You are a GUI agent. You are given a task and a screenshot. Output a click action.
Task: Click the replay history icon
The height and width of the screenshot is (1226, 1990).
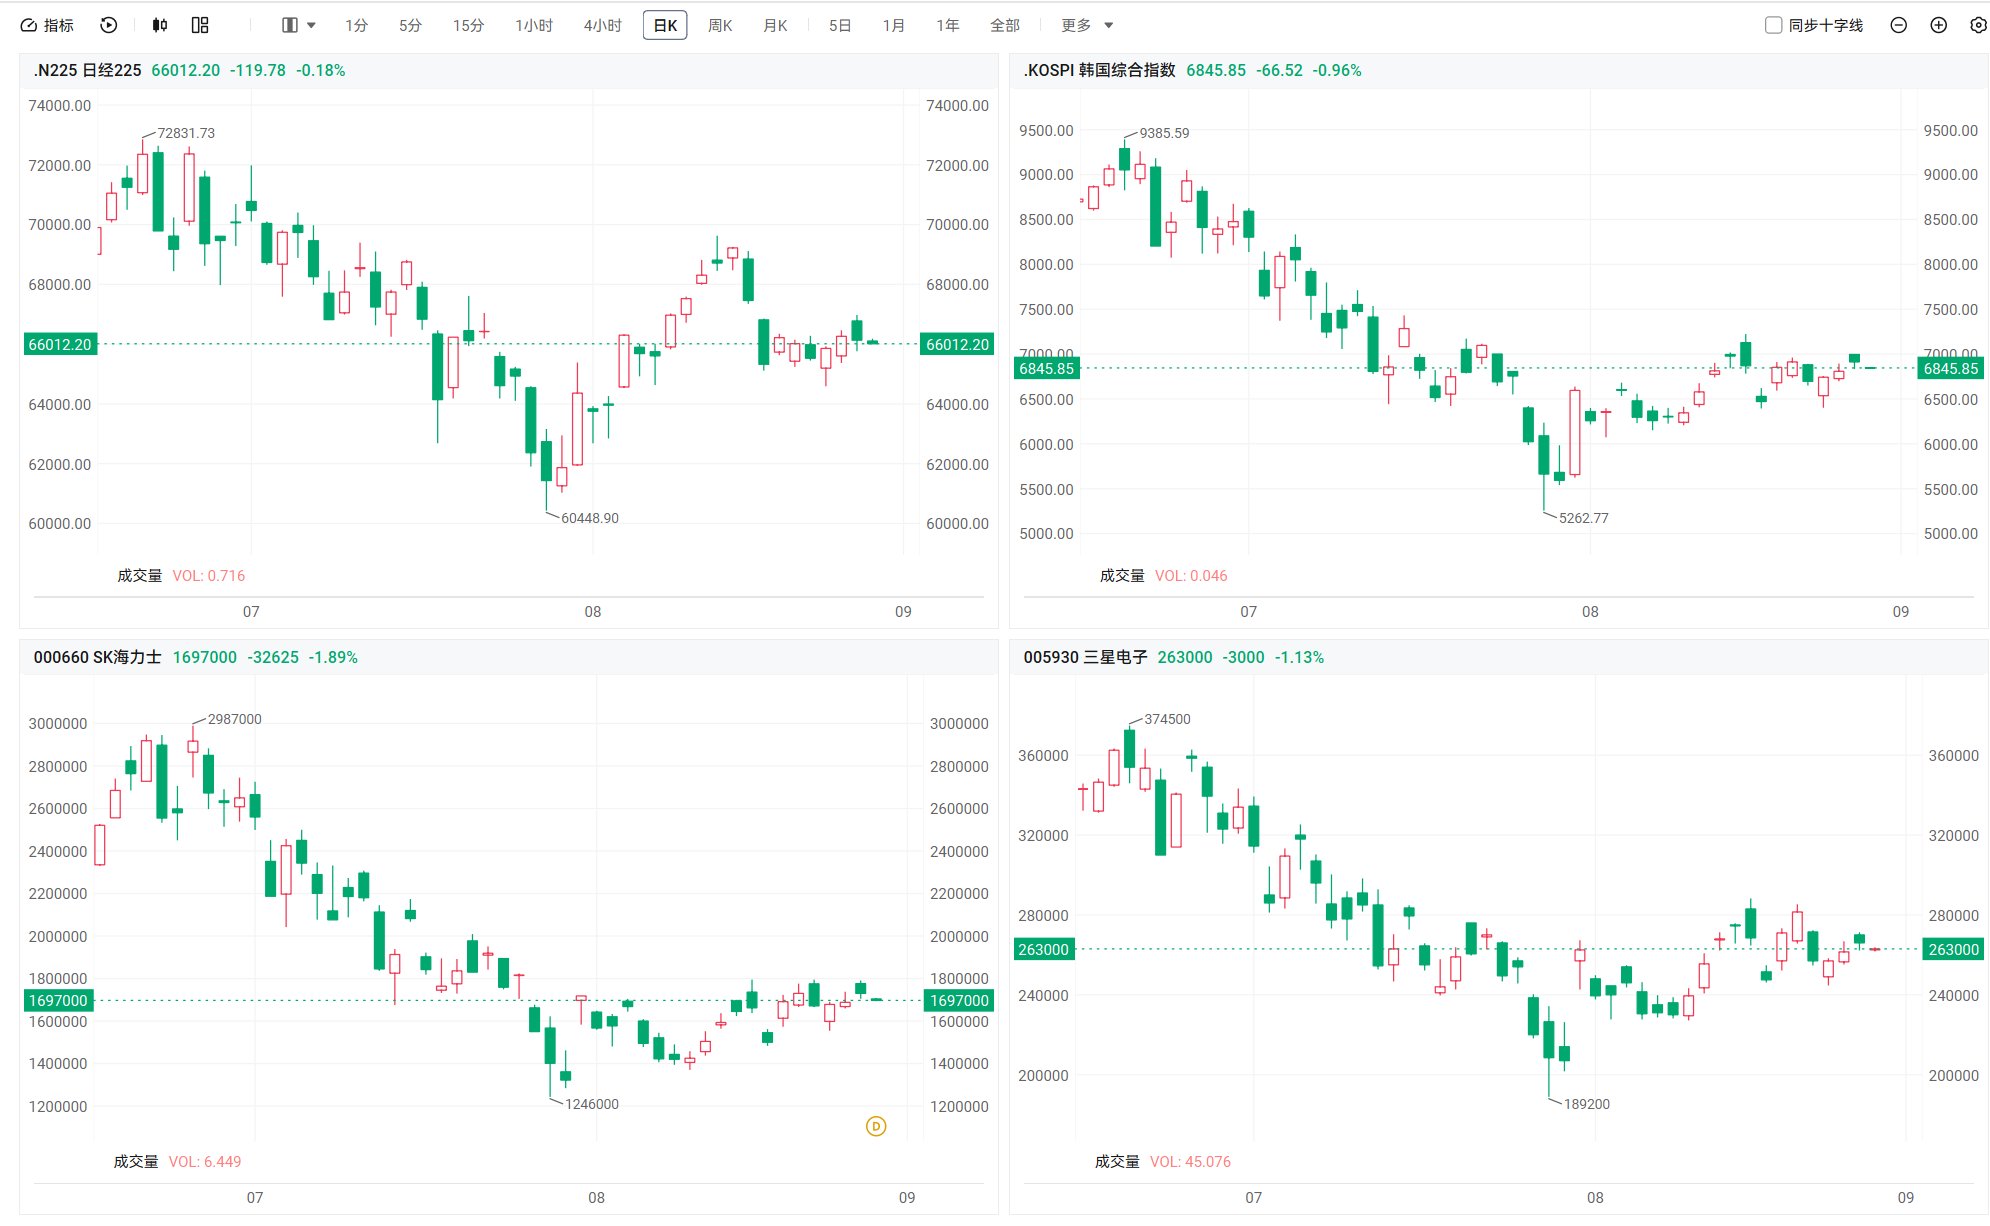[x=109, y=25]
